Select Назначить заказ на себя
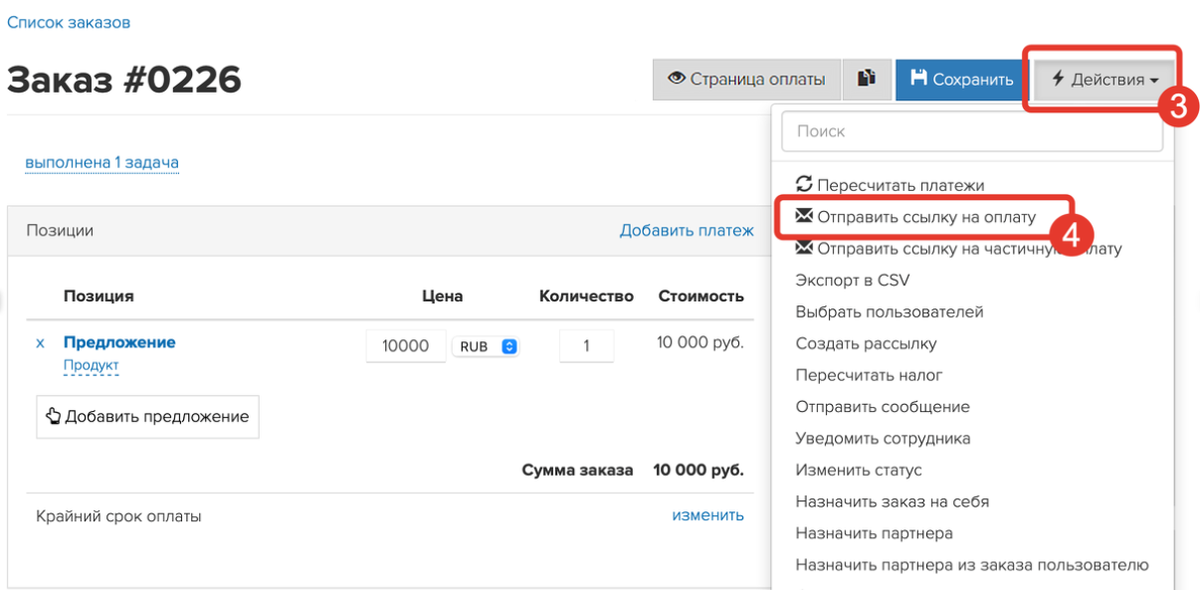 point(892,502)
